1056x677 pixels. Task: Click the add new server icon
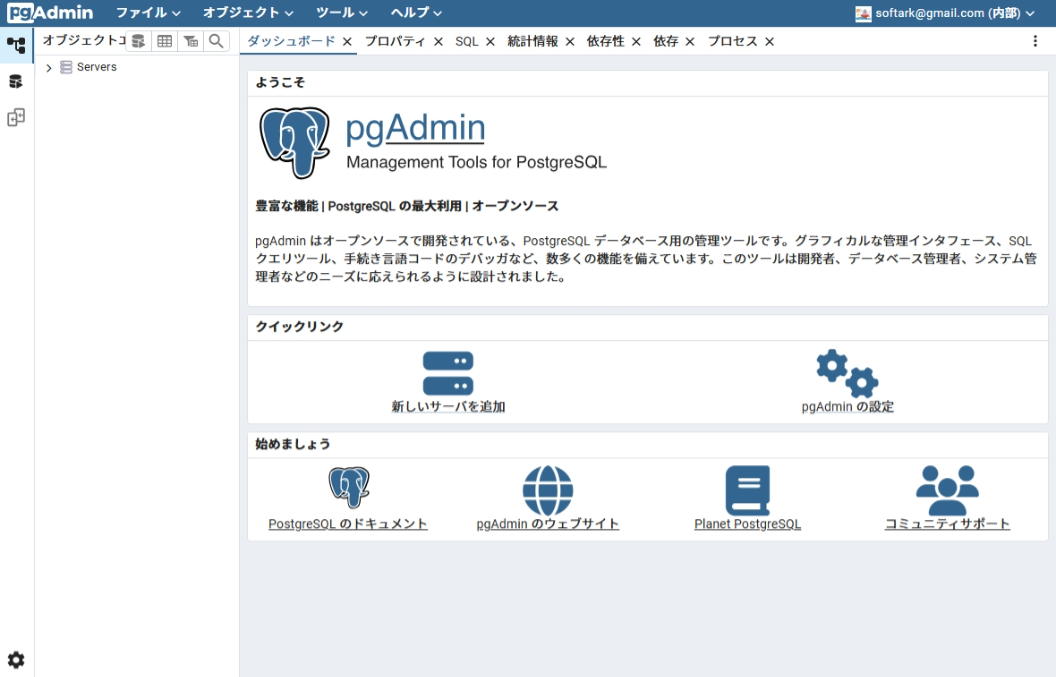[448, 373]
